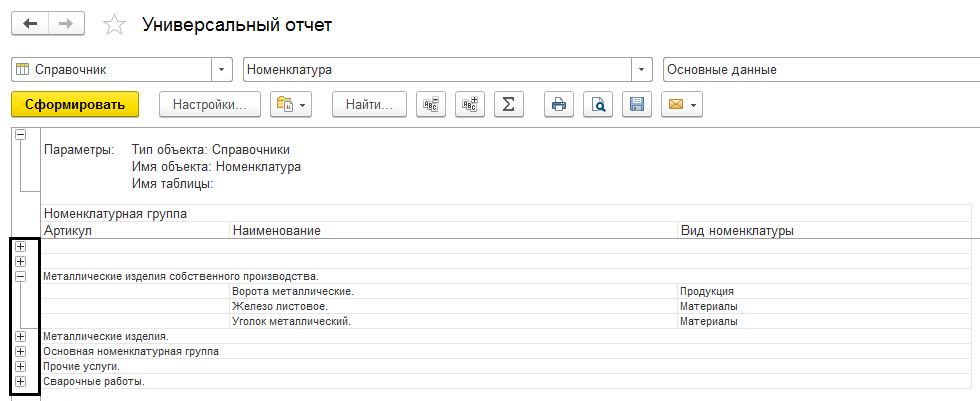Click the expand all groups icon
Image resolution: width=980 pixels, height=401 pixels.
[x=469, y=104]
